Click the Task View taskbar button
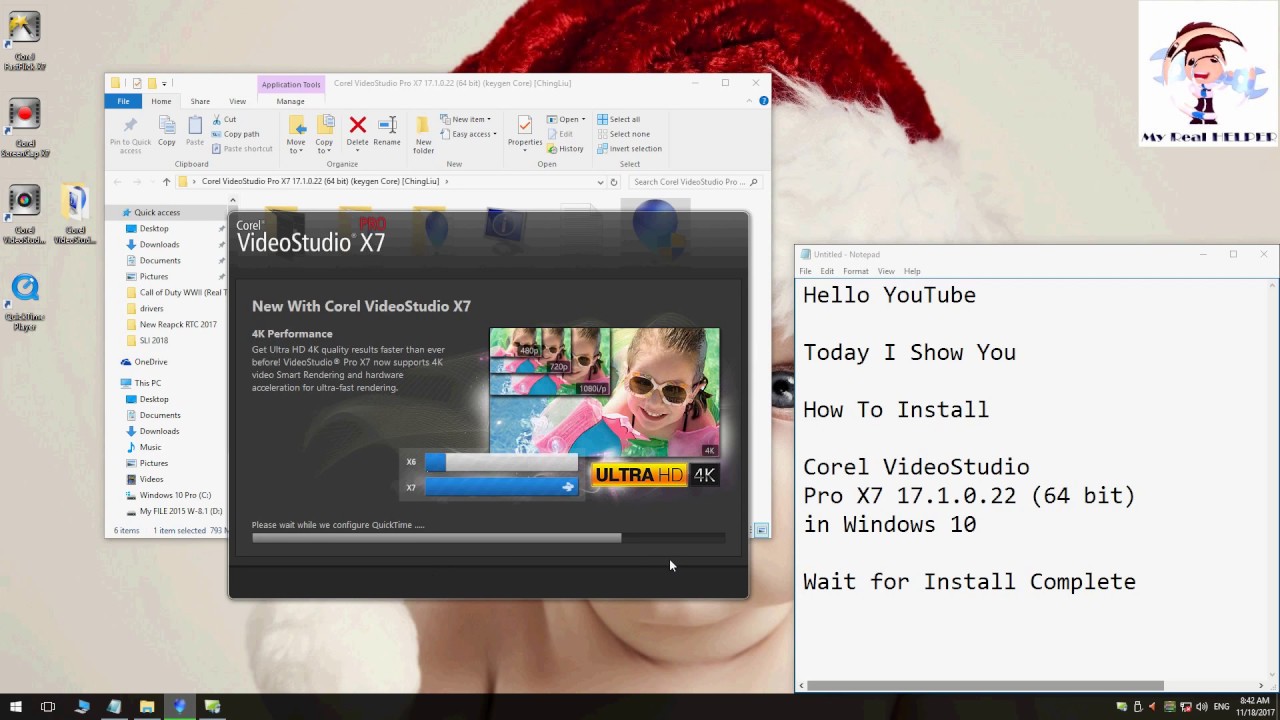1280x720 pixels. [x=48, y=707]
